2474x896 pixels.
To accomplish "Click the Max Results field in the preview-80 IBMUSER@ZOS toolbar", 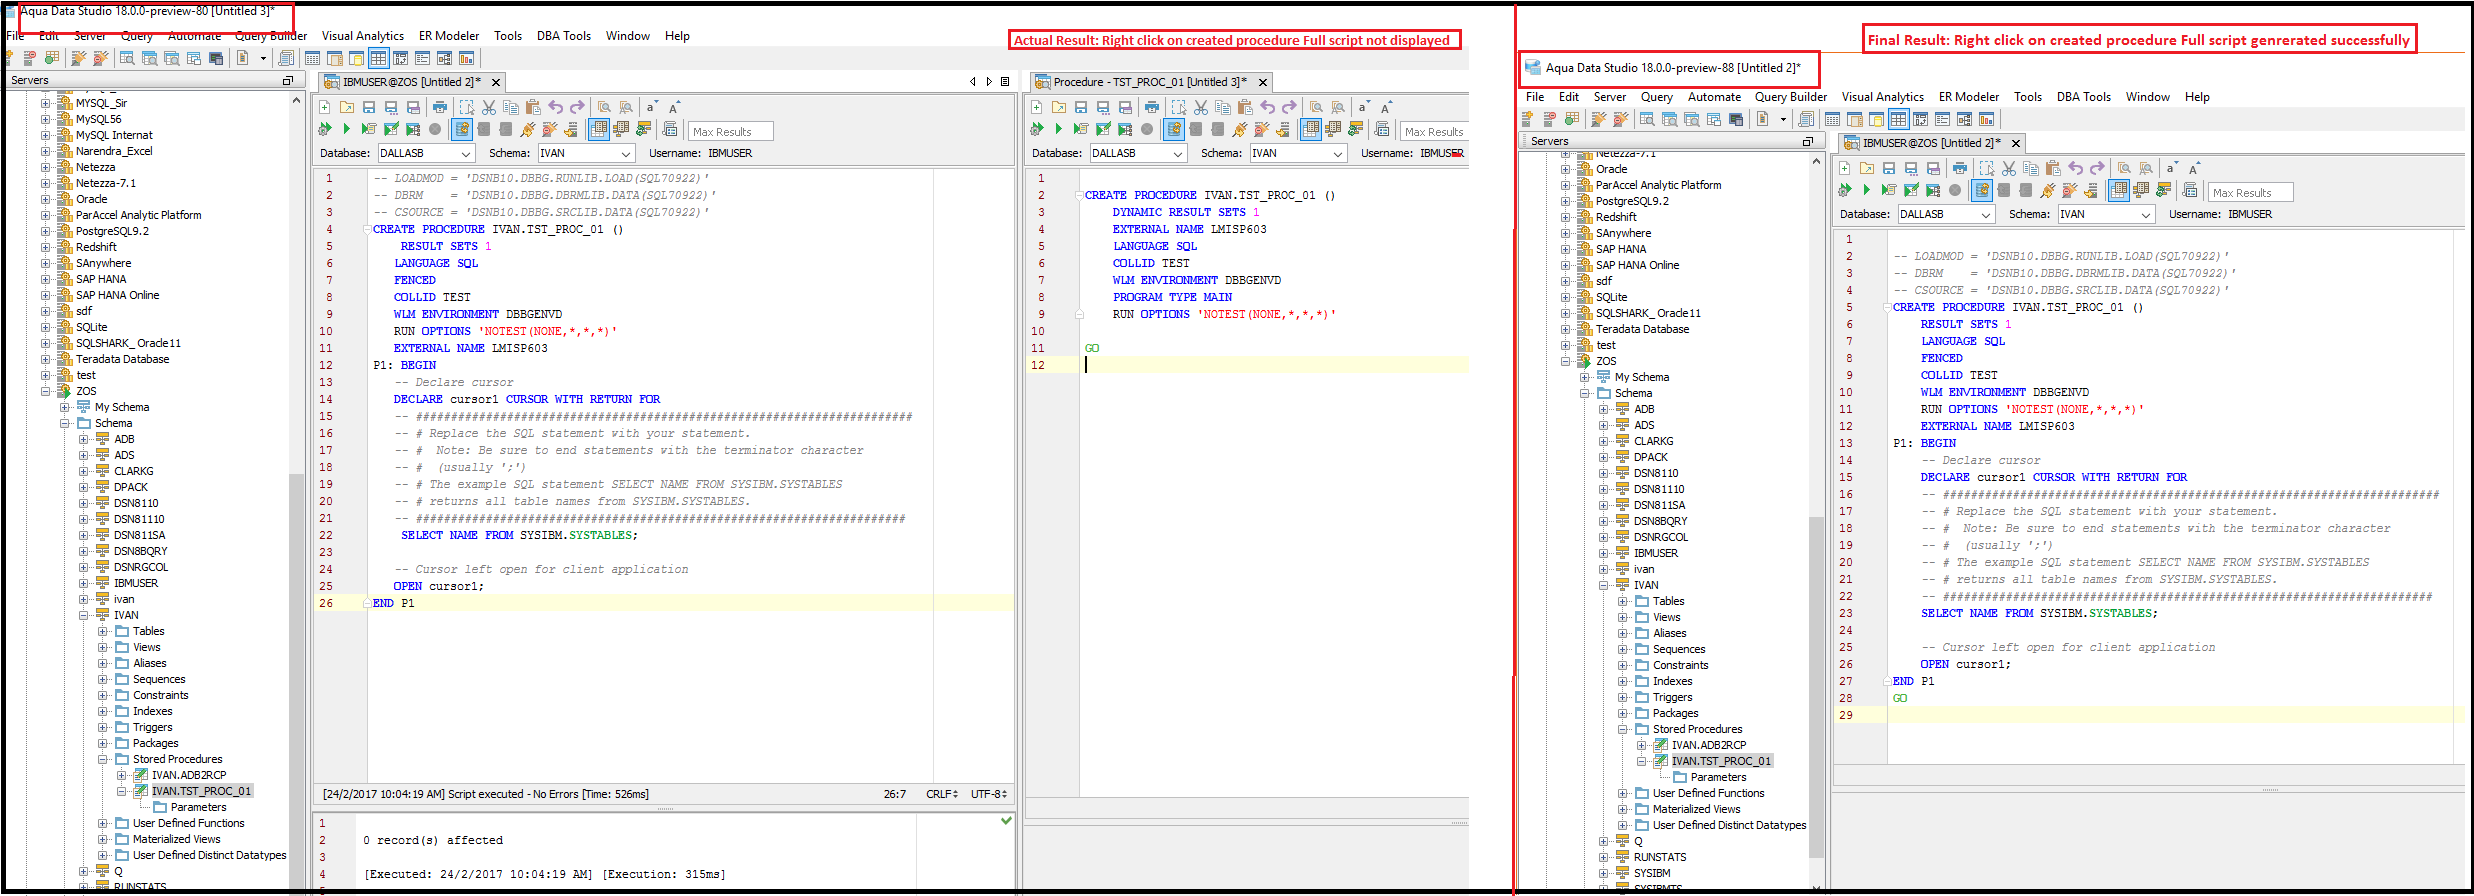I will tap(731, 131).
